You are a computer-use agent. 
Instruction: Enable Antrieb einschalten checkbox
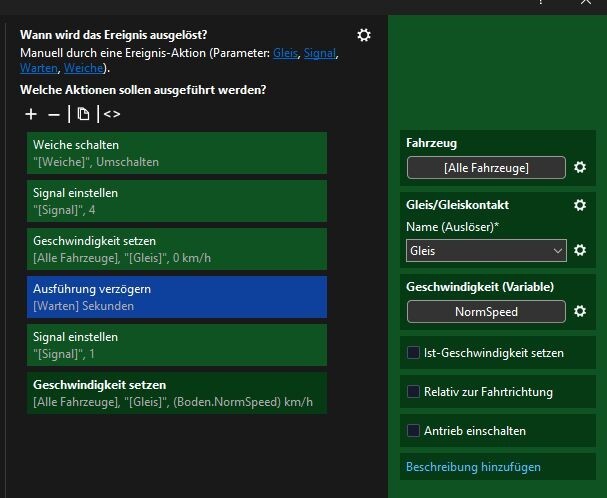click(x=413, y=431)
